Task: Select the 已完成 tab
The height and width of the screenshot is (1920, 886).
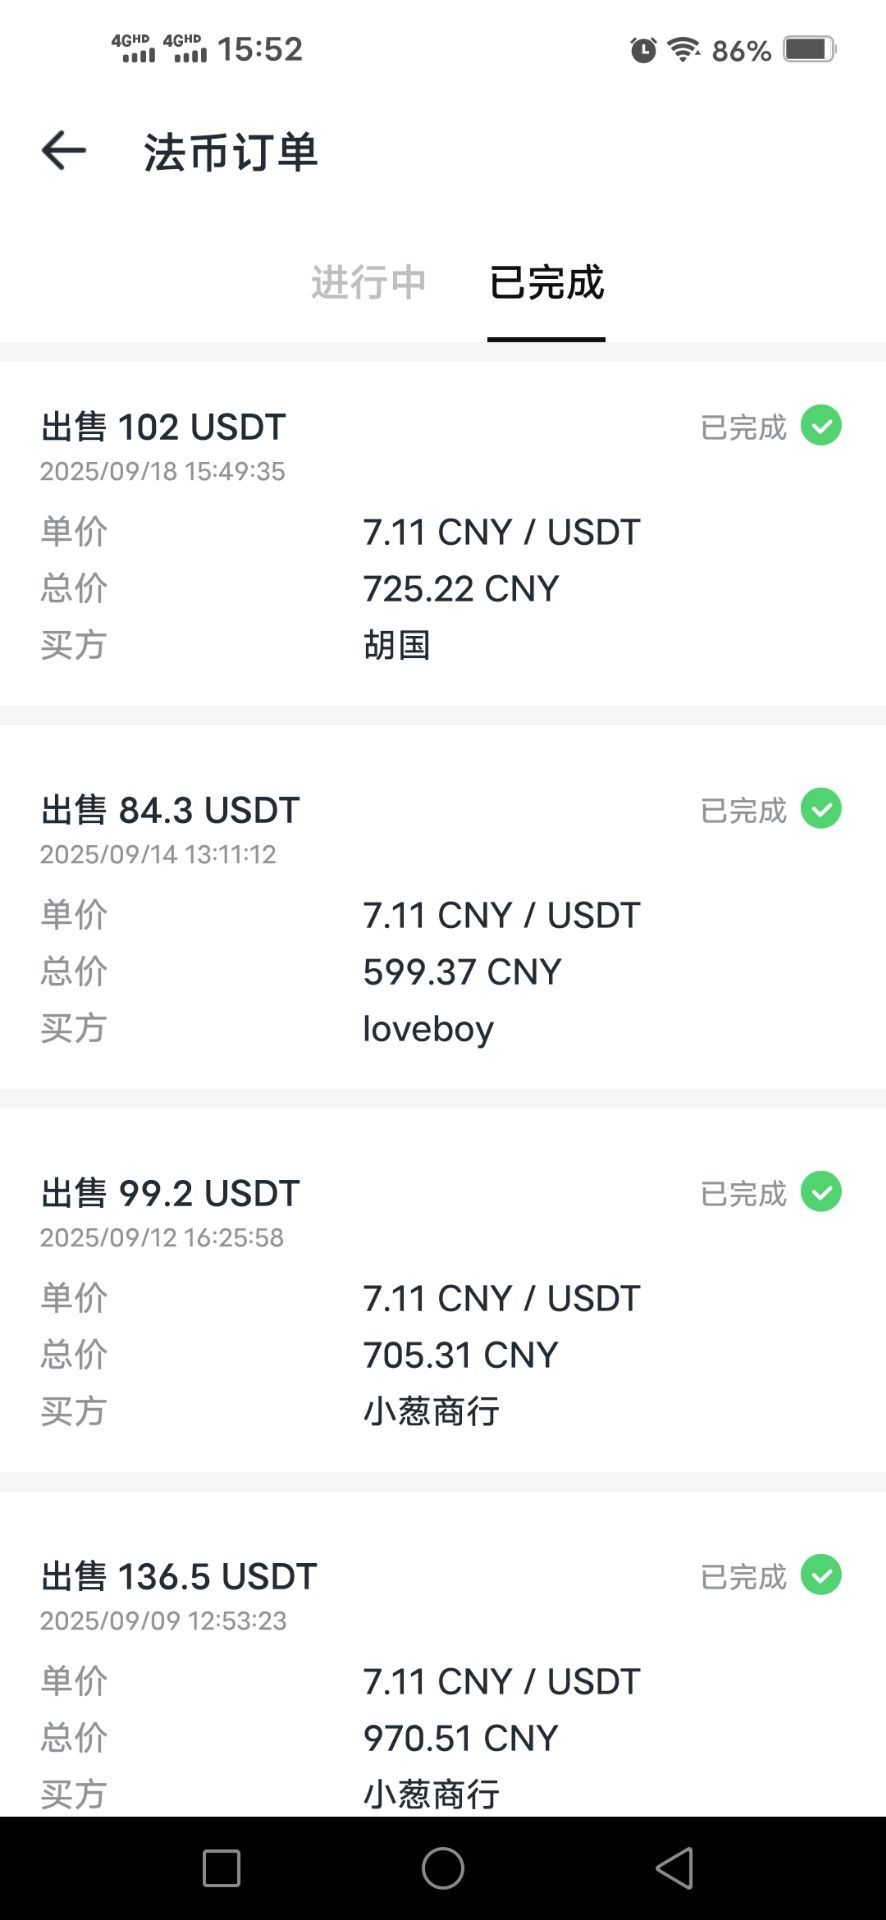Action: coord(546,283)
